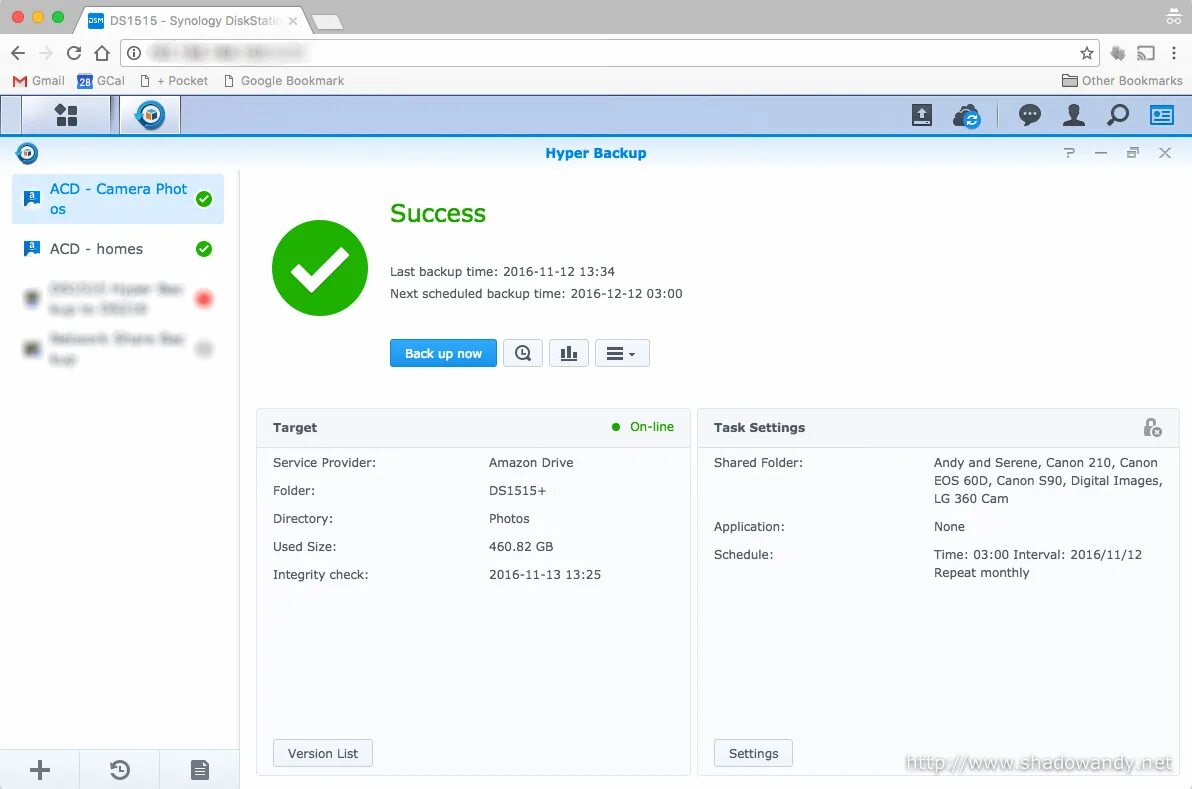Select the blurred task with grey status

118,349
